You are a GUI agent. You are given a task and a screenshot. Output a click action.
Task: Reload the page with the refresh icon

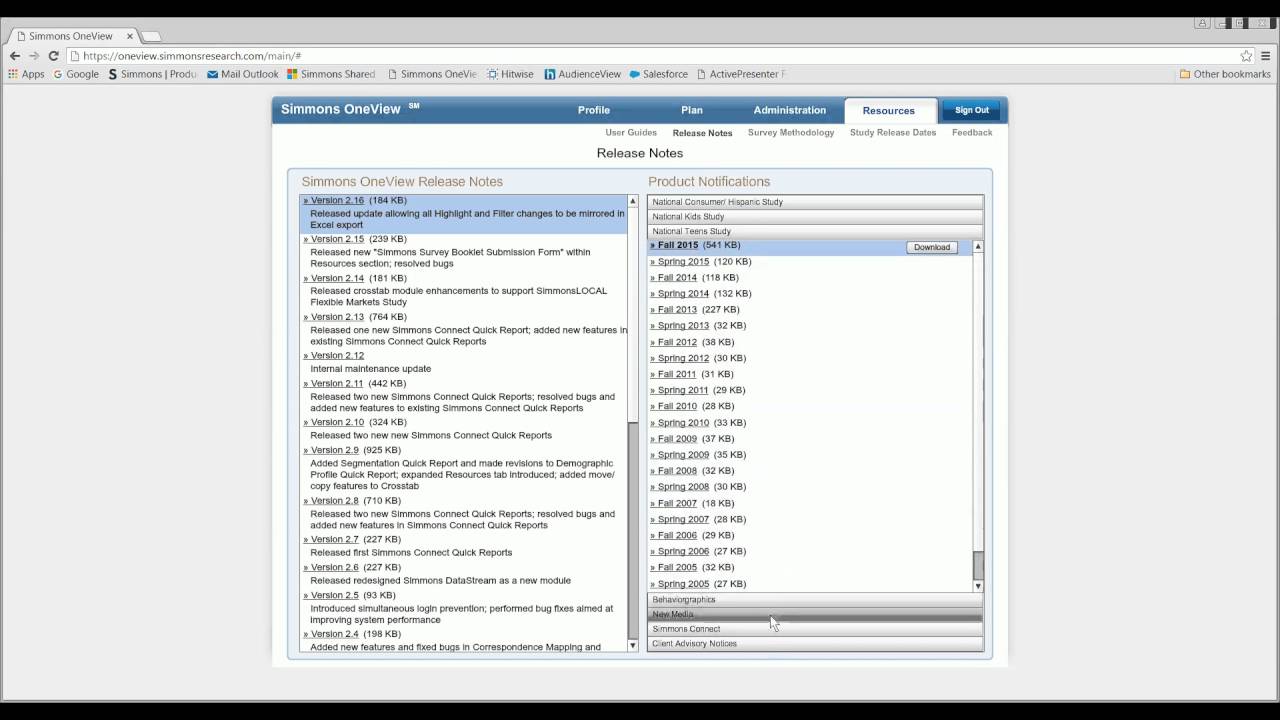pos(54,56)
